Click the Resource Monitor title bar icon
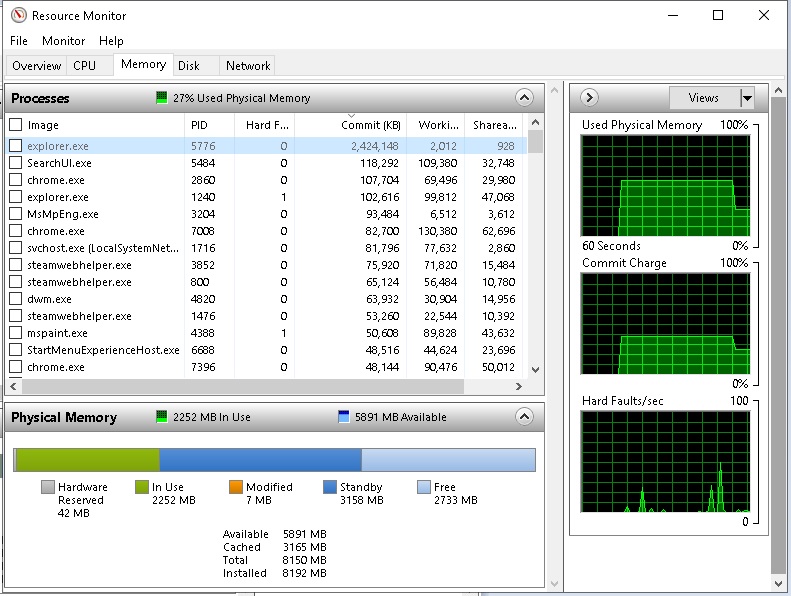791x596 pixels. click(19, 15)
